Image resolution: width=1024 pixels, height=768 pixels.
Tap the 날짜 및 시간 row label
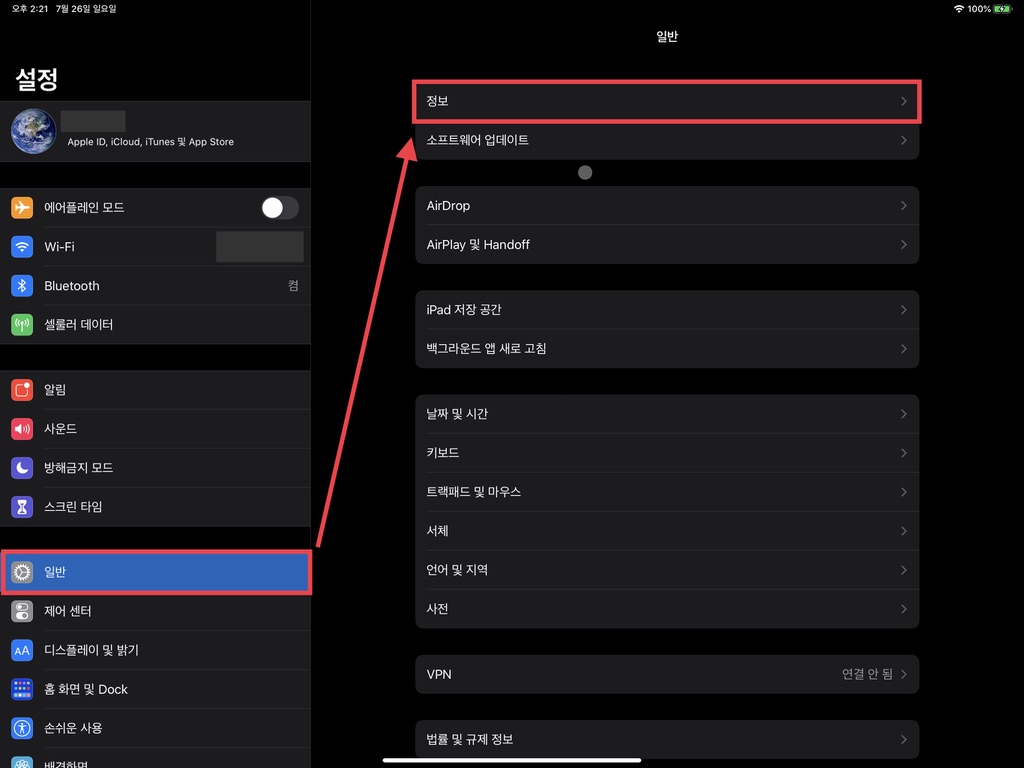tap(457, 414)
